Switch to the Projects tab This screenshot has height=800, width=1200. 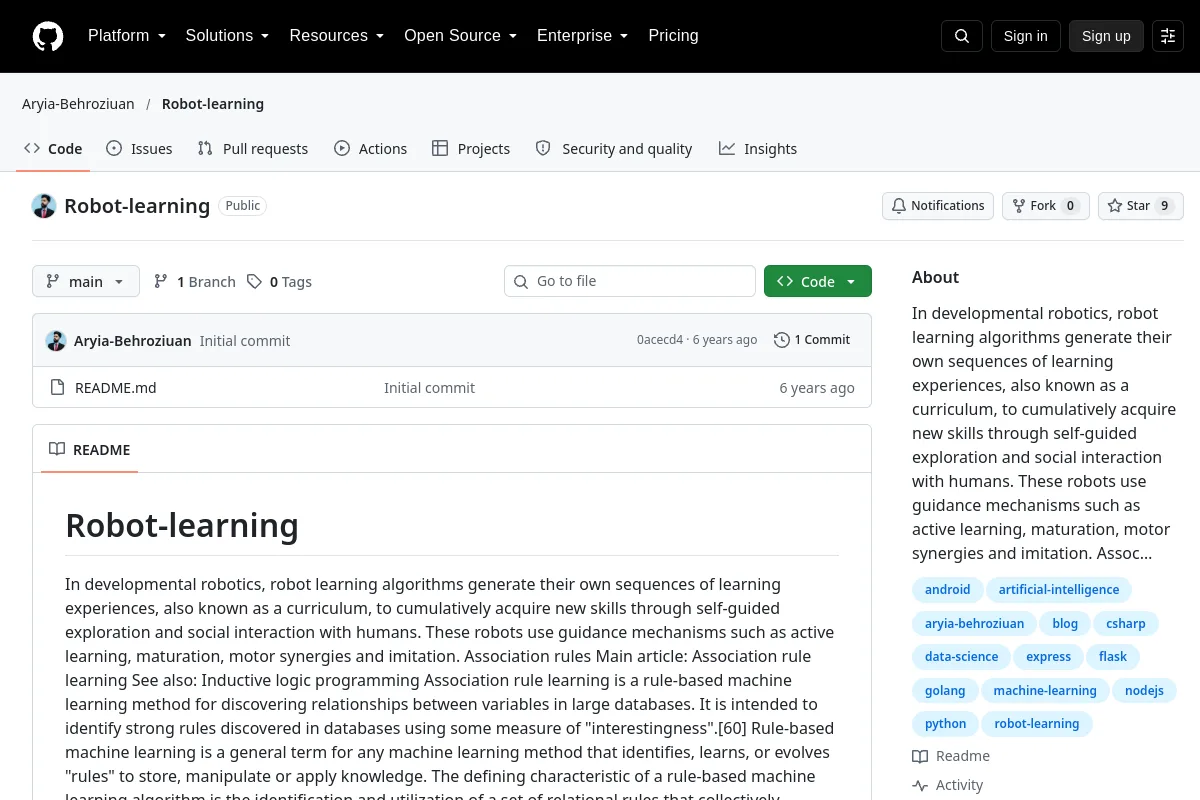coord(471,149)
